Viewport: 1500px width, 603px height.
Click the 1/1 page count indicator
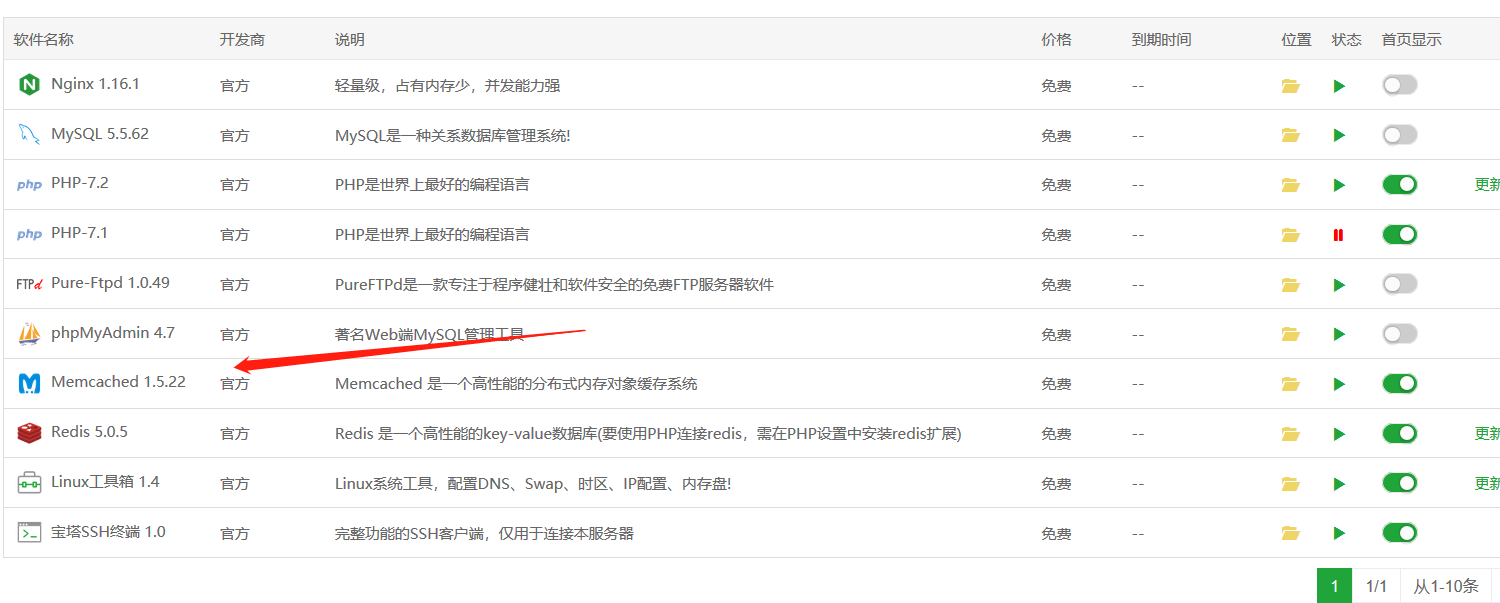click(x=1376, y=586)
